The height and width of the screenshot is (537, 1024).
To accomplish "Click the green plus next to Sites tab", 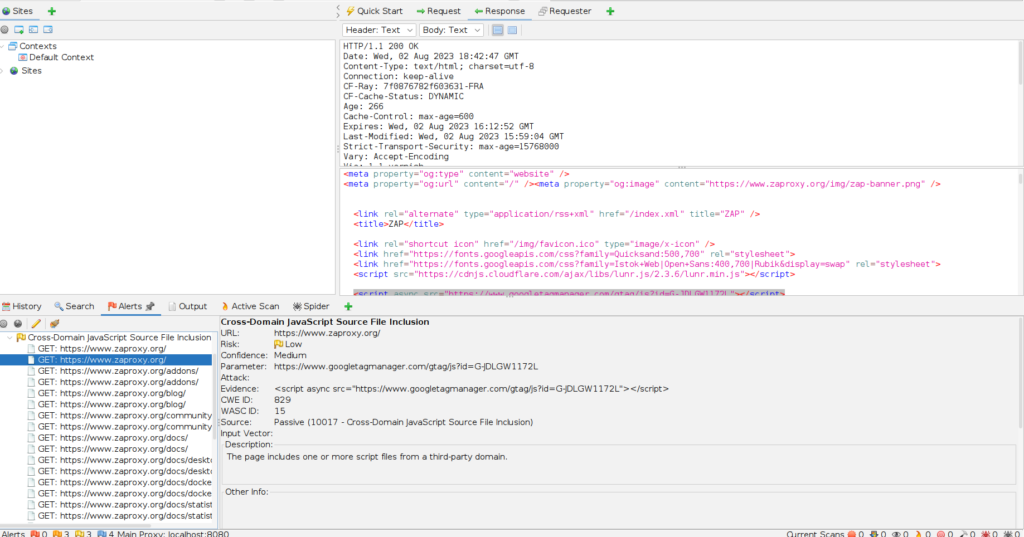I will (x=52, y=10).
